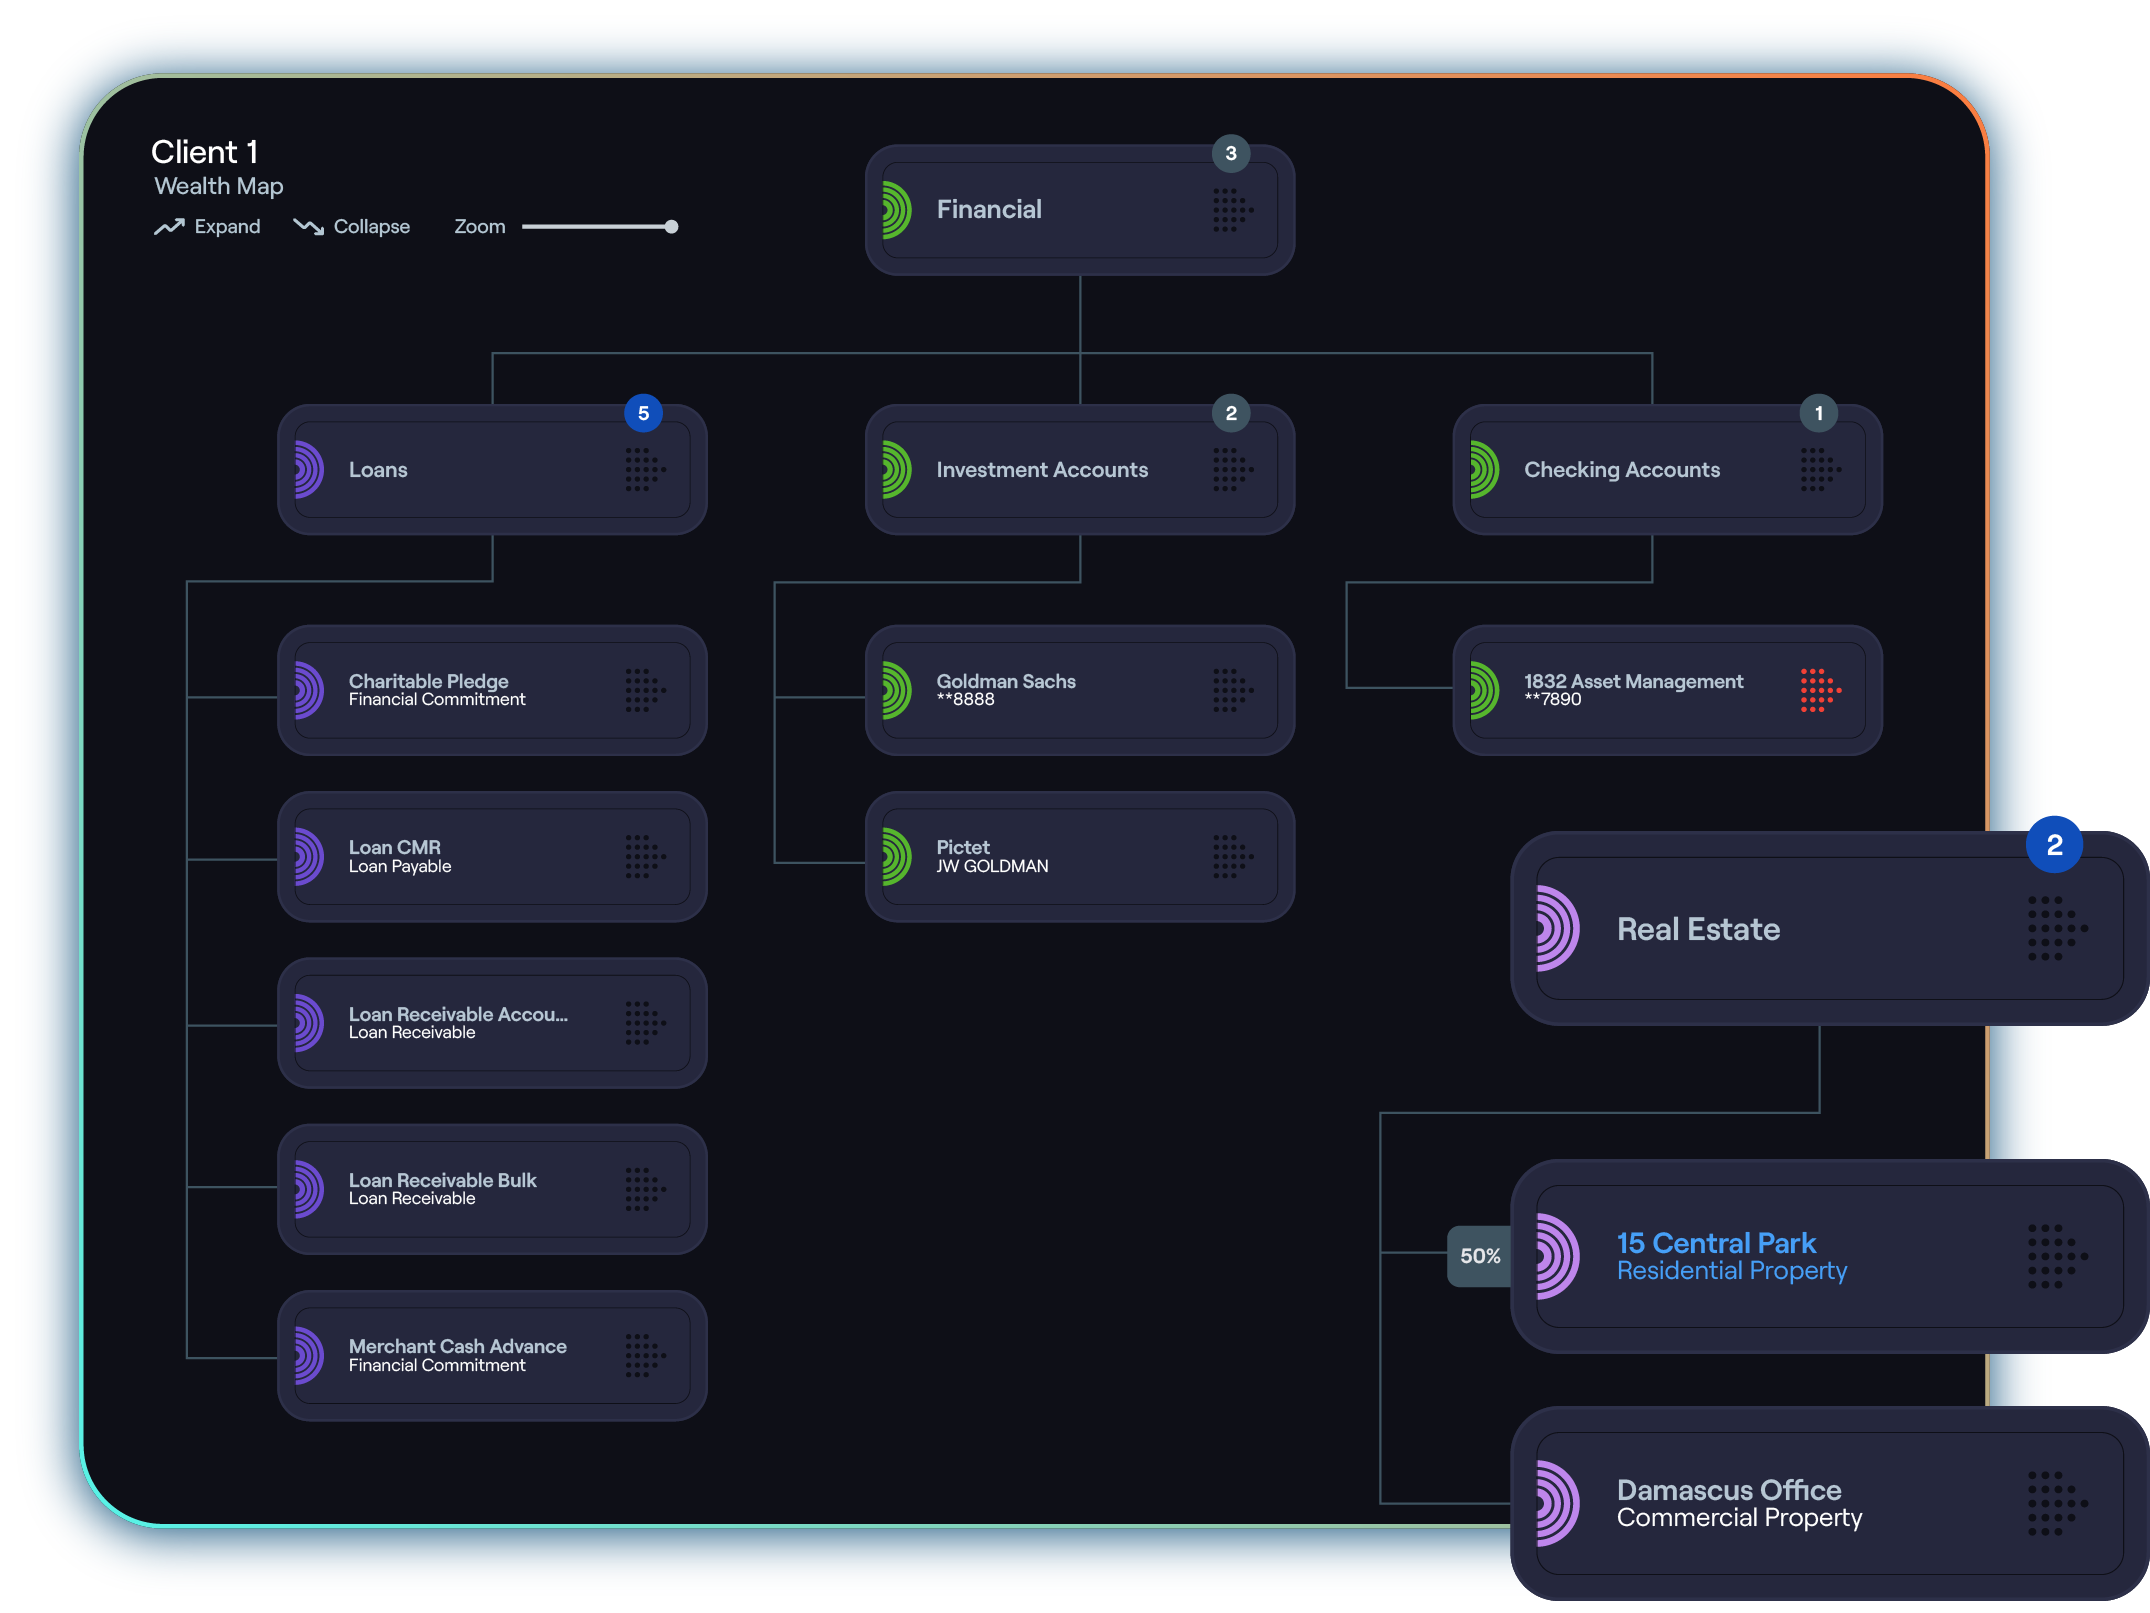Click dot-grid menu icon on Goldman Sachs card

coord(1232,690)
